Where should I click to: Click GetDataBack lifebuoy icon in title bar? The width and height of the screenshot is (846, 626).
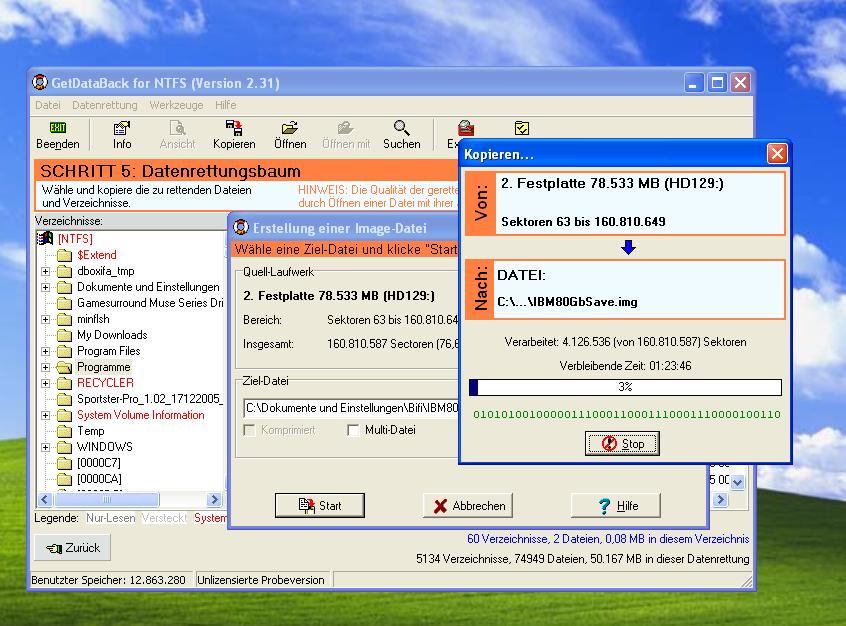pos(39,83)
